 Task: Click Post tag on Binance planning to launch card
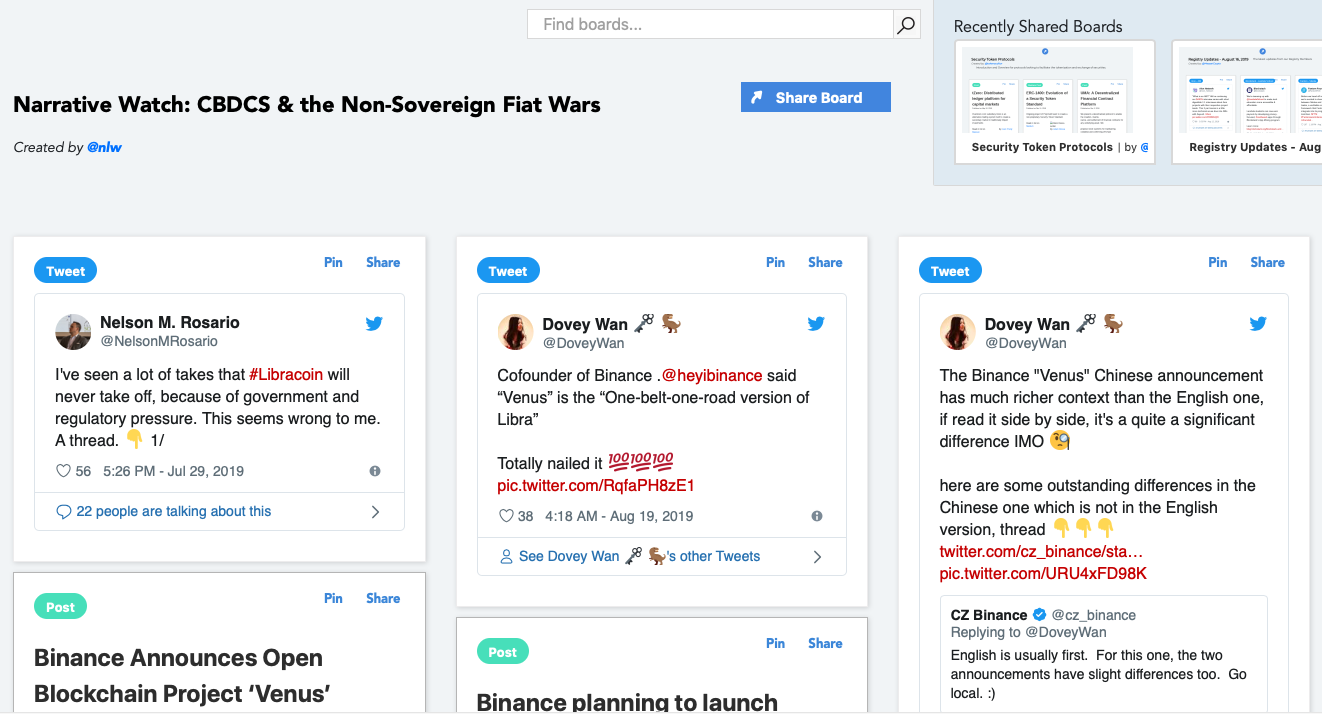(x=502, y=652)
